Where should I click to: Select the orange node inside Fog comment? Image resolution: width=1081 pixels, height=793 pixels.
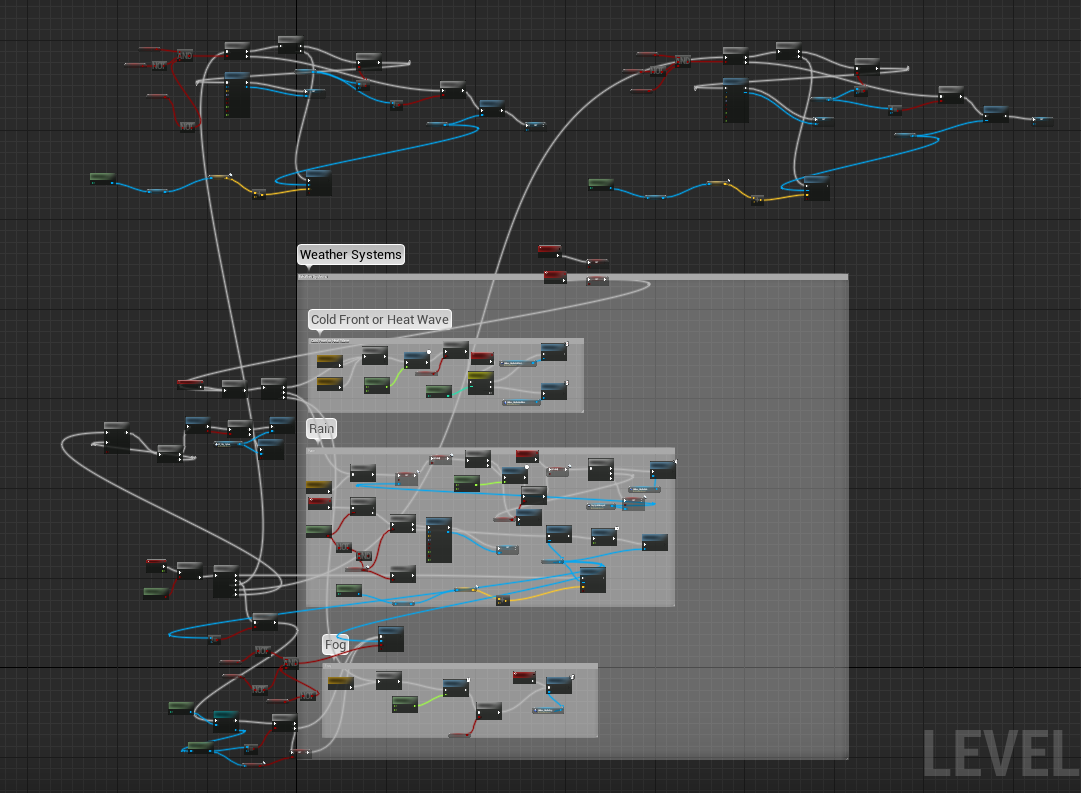click(341, 683)
